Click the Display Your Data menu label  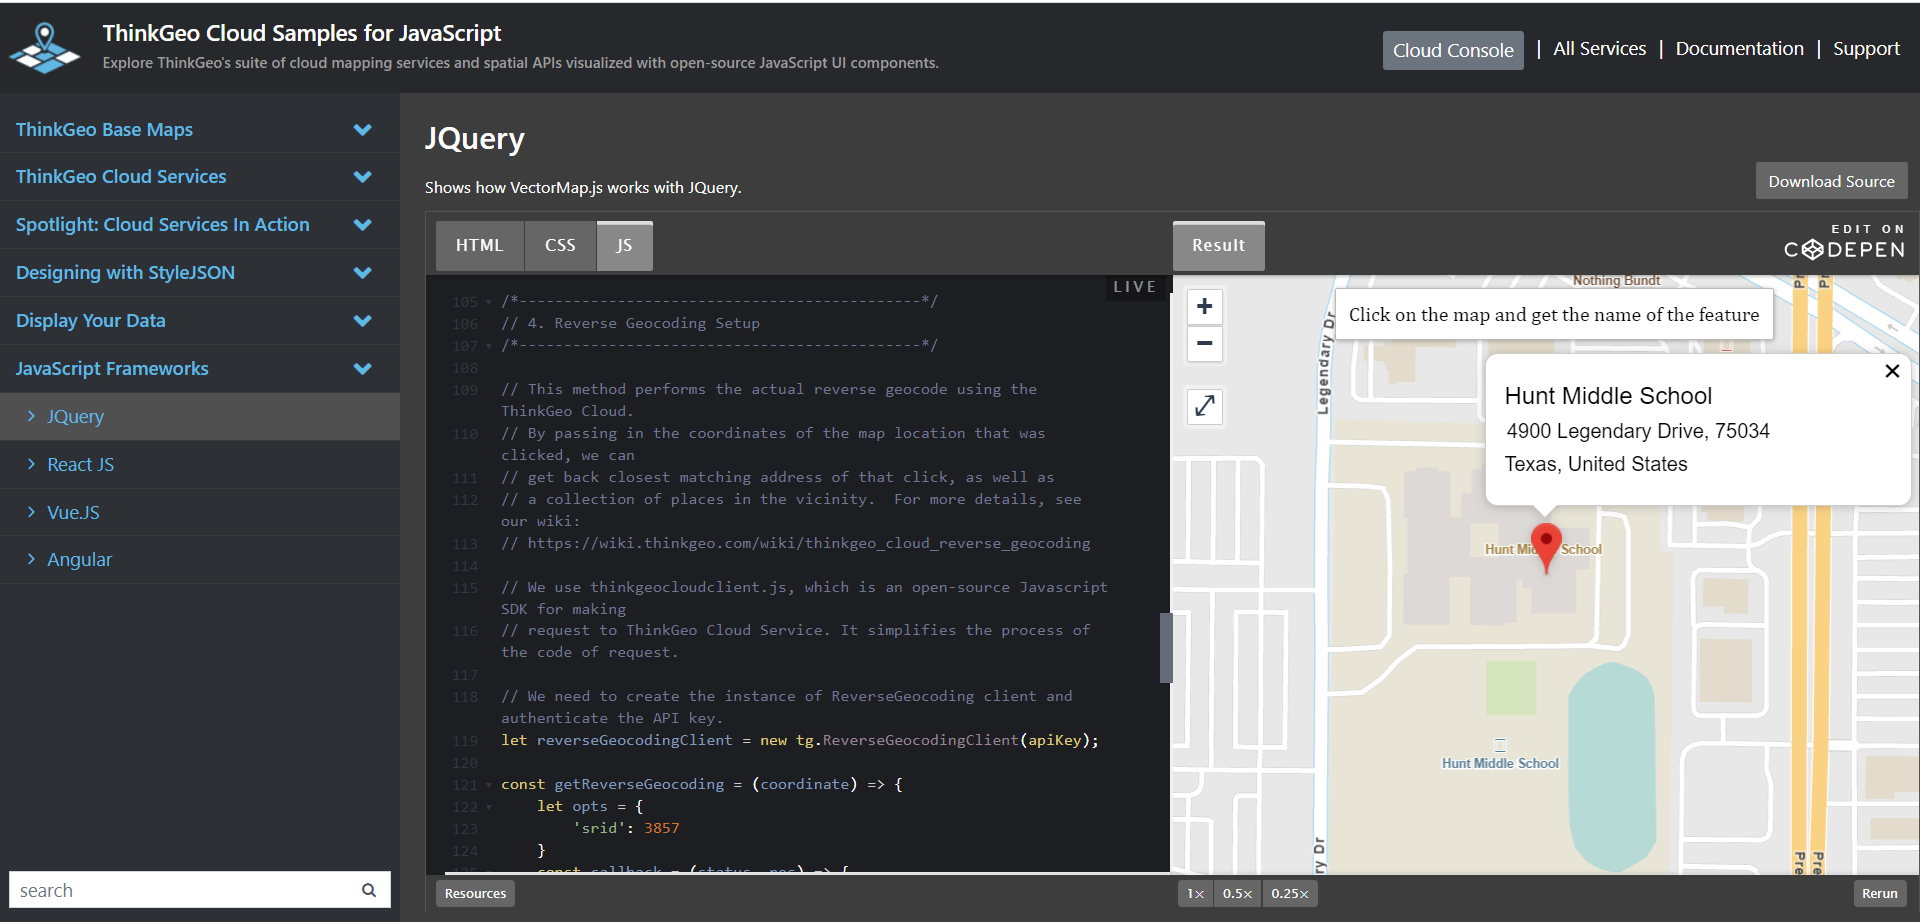click(91, 321)
